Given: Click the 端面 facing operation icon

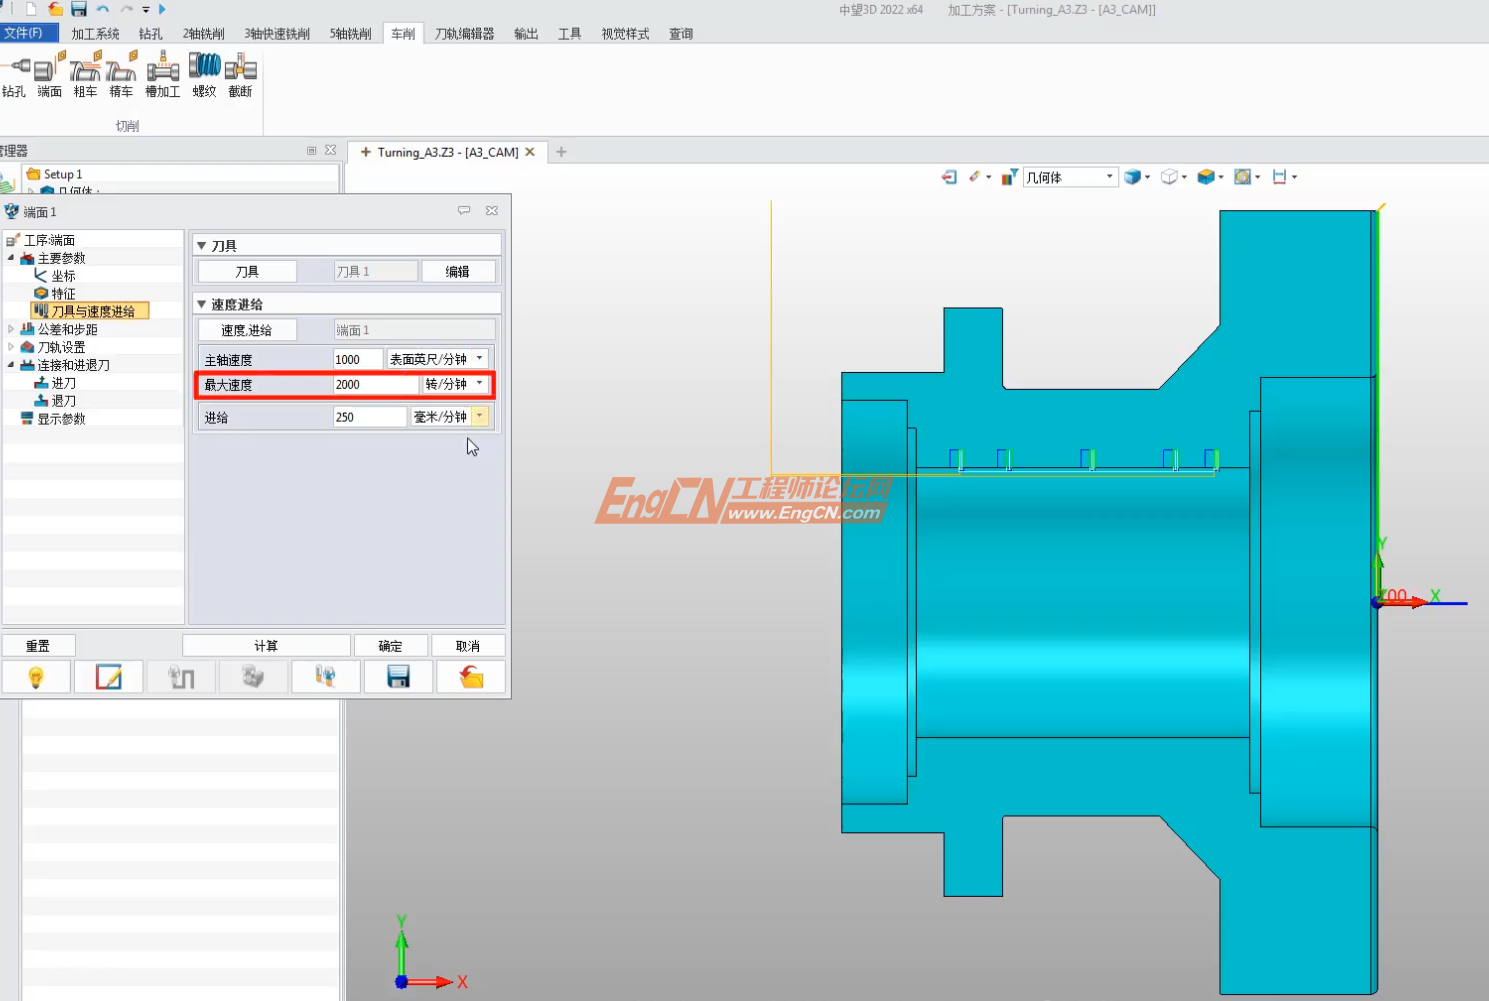Looking at the screenshot, I should [x=49, y=75].
